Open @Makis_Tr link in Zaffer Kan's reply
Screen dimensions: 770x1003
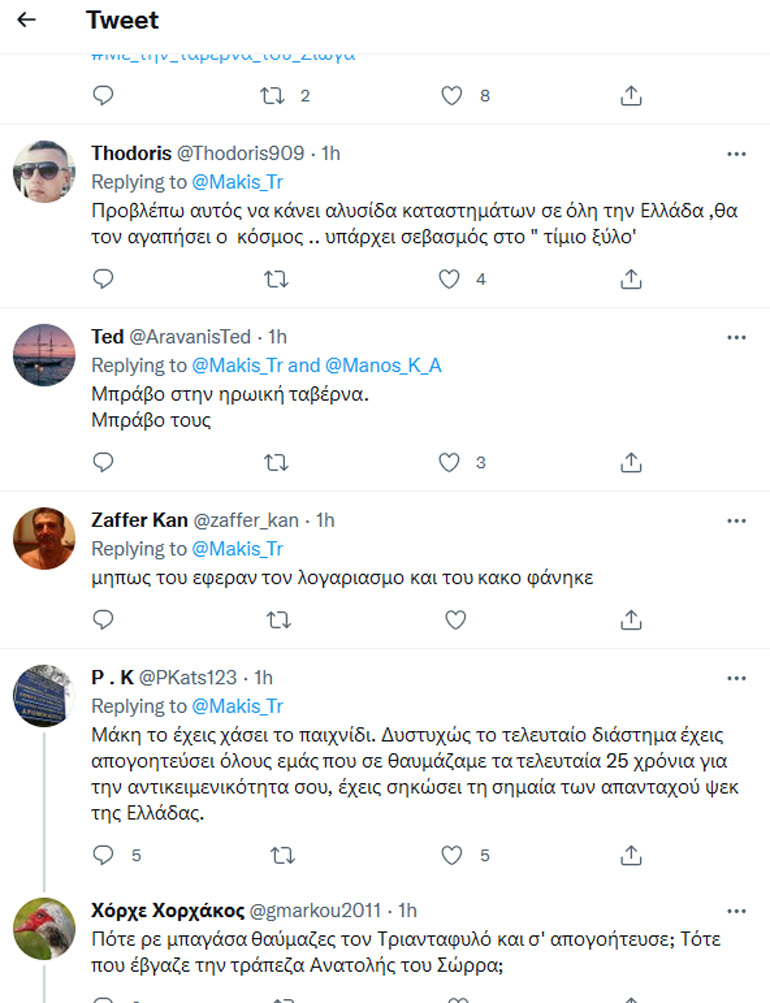pyautogui.click(x=237, y=549)
